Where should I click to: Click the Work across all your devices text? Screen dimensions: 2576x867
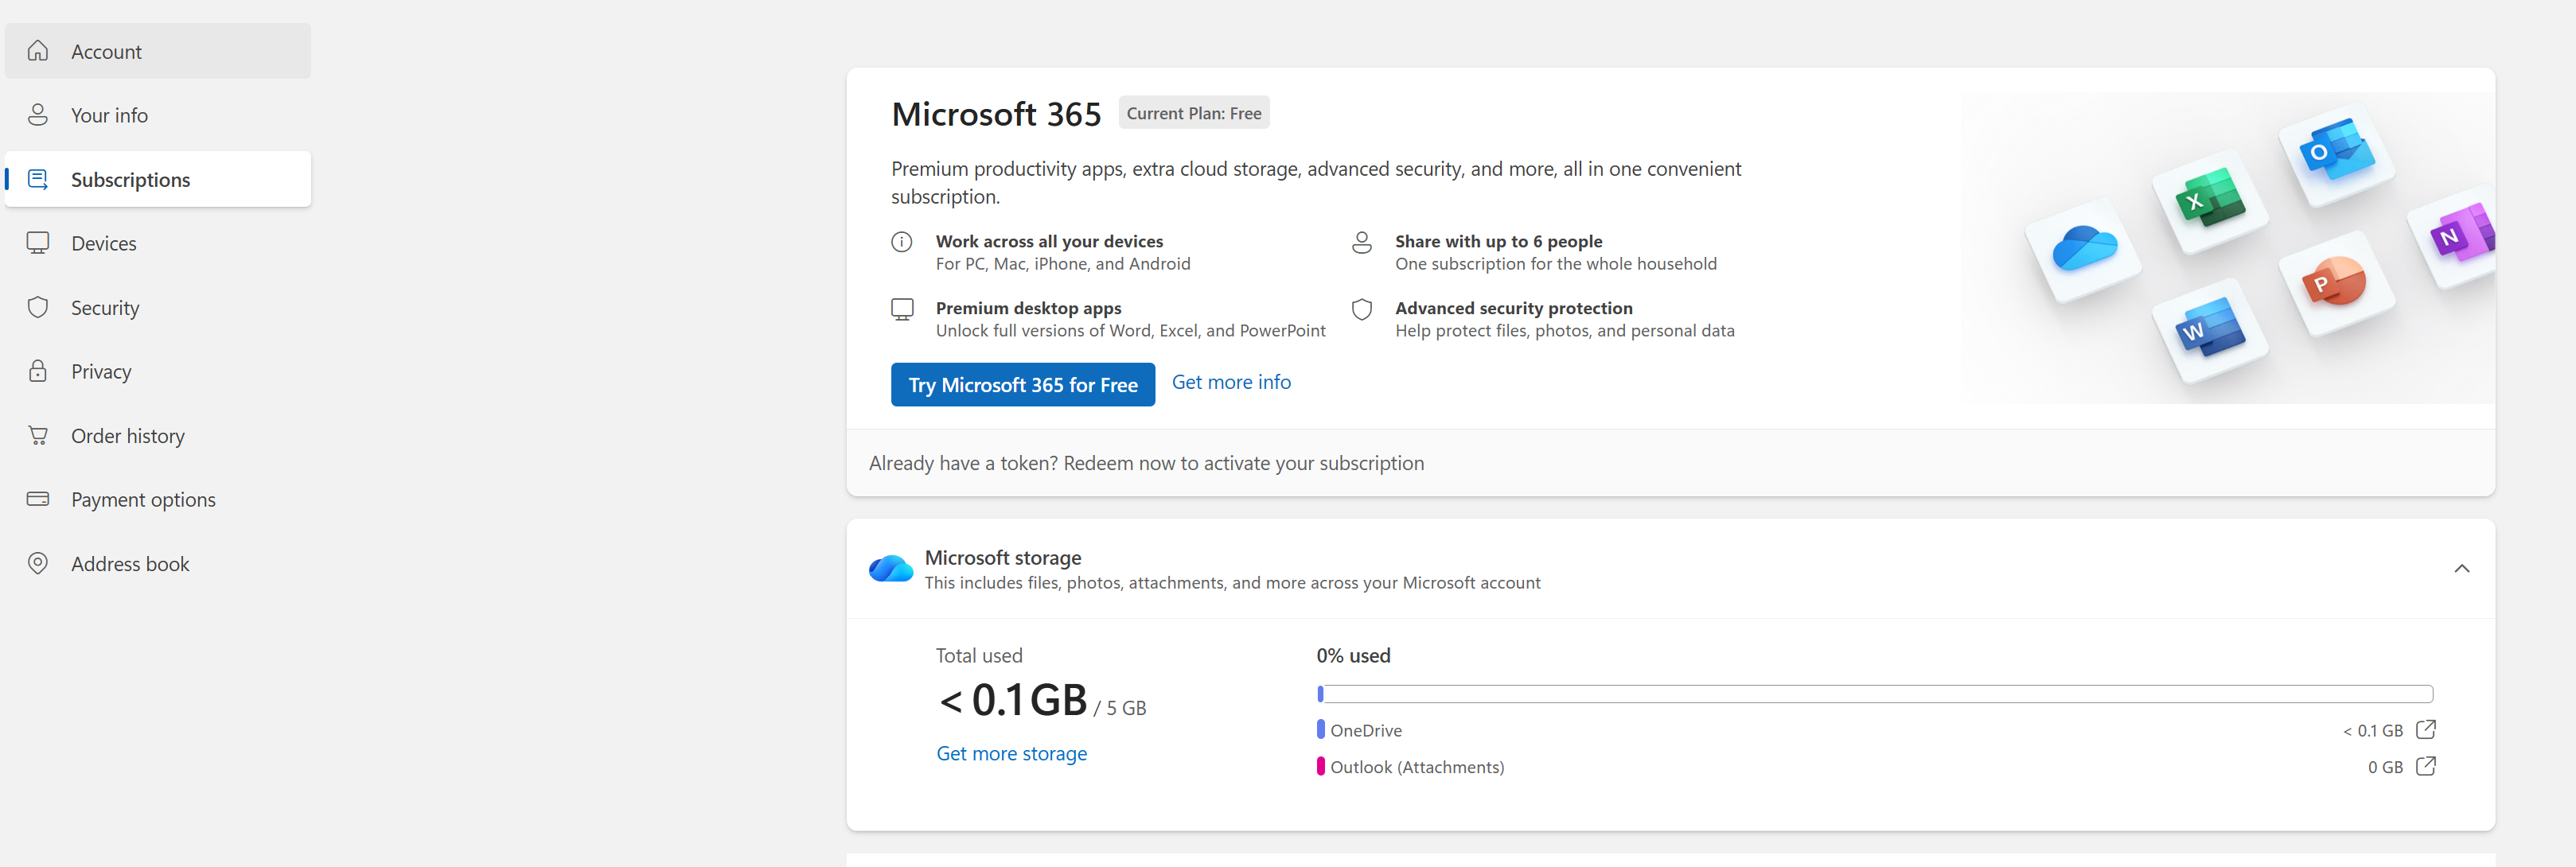(1049, 241)
